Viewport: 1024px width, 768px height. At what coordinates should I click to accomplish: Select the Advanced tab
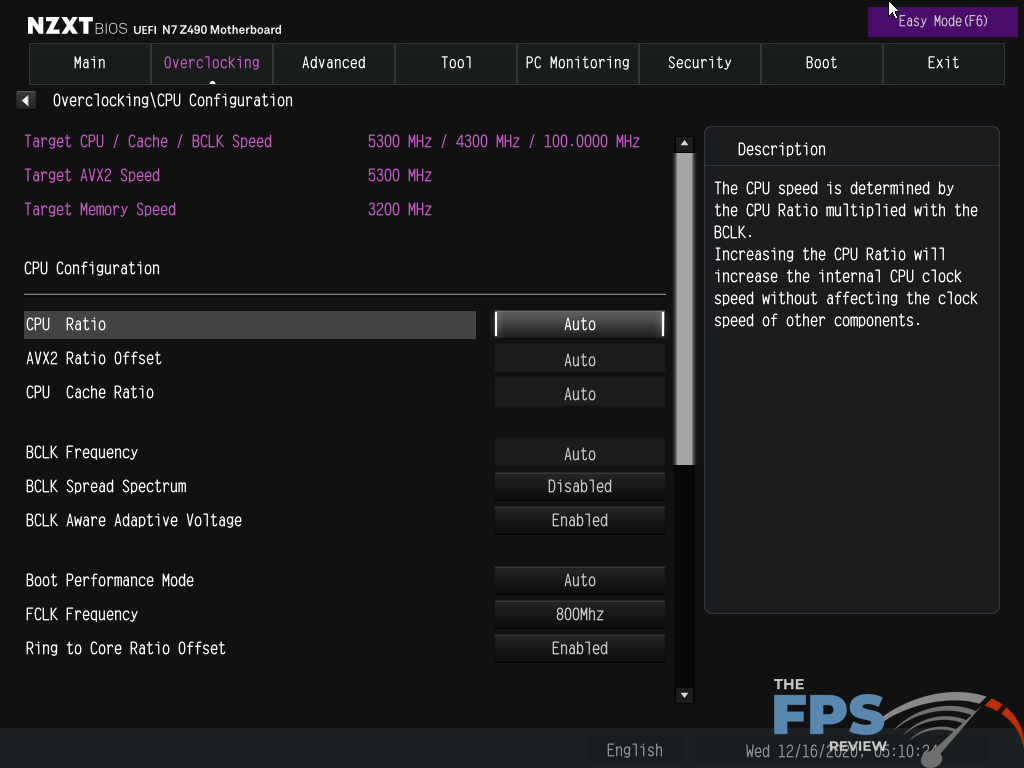tap(333, 62)
